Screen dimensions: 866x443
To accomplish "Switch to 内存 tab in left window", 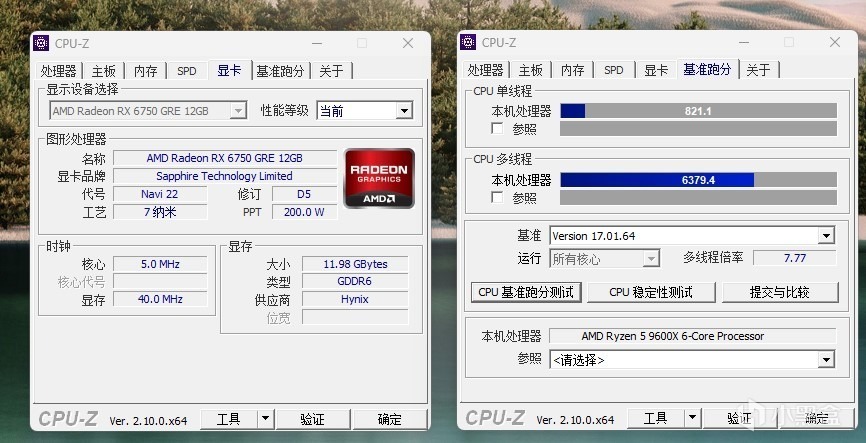I will click(x=146, y=71).
